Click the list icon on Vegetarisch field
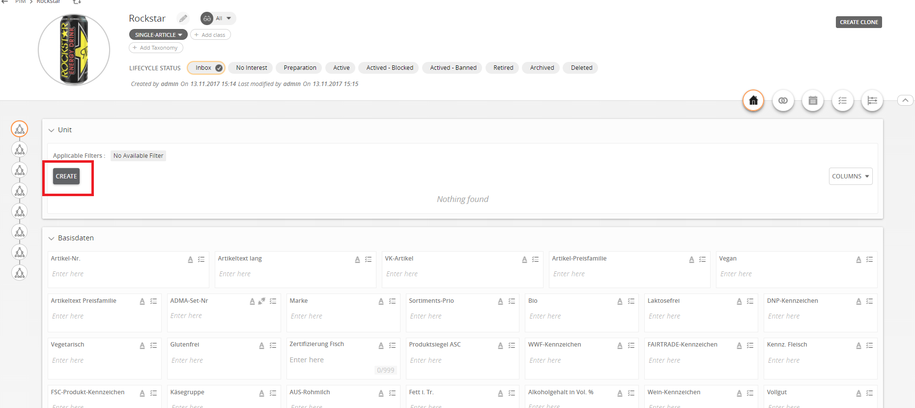 pos(153,345)
